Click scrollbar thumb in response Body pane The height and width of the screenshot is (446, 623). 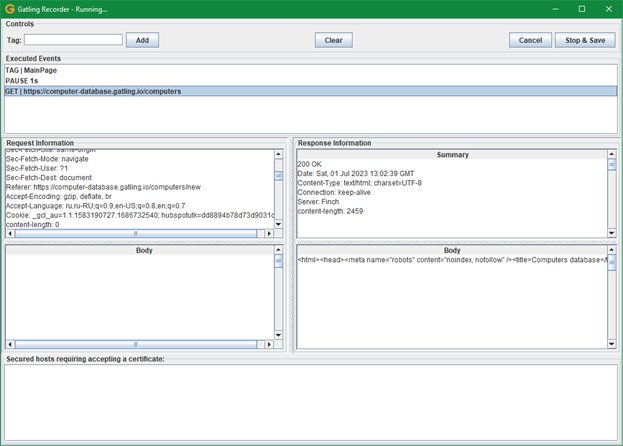click(x=612, y=263)
